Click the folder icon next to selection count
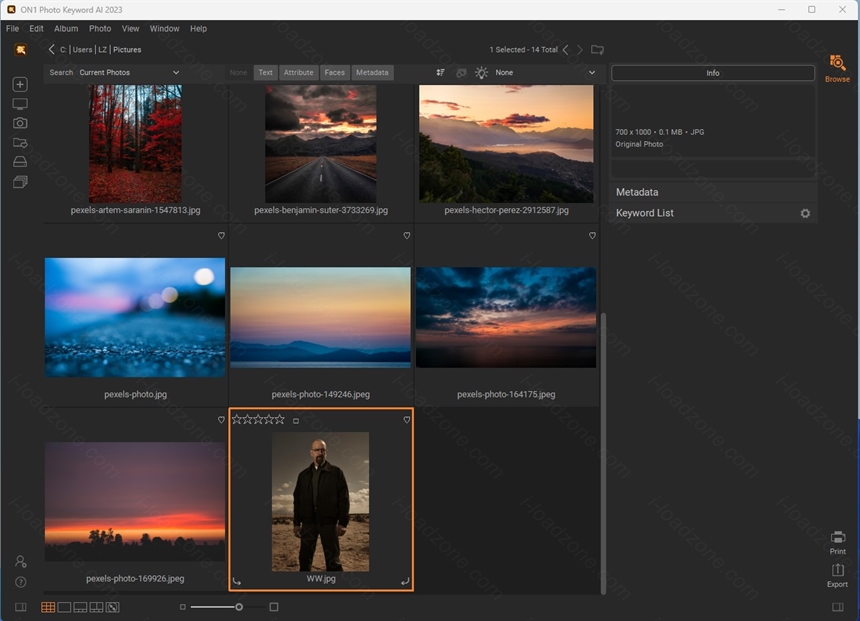 tap(597, 49)
